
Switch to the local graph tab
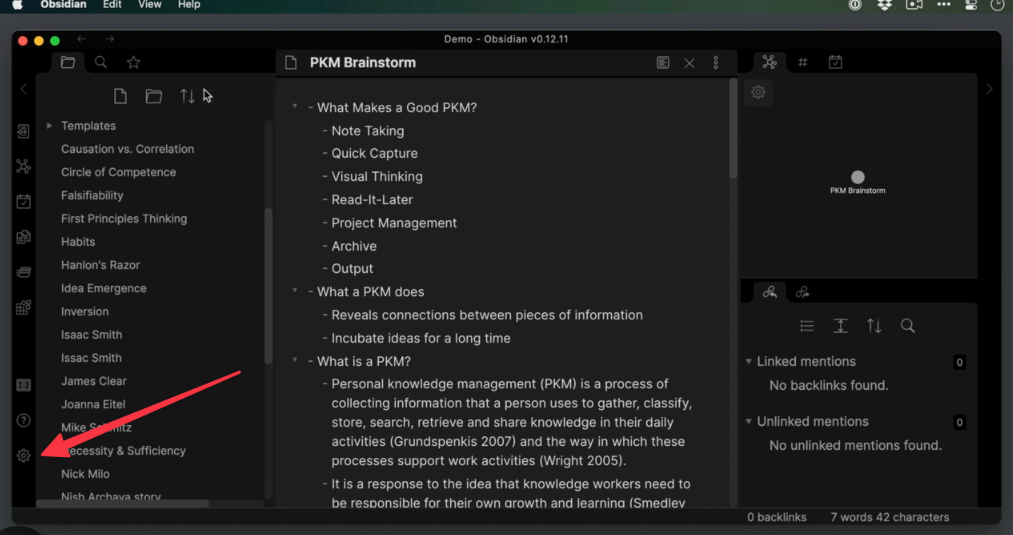pyautogui.click(x=769, y=62)
